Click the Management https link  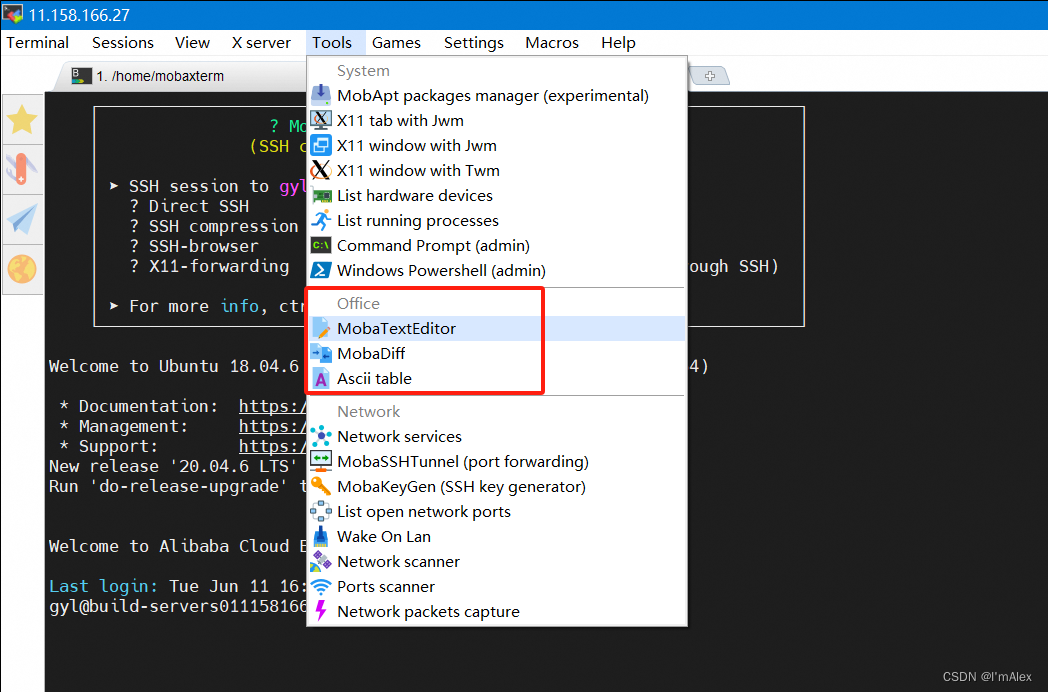click(x=273, y=427)
